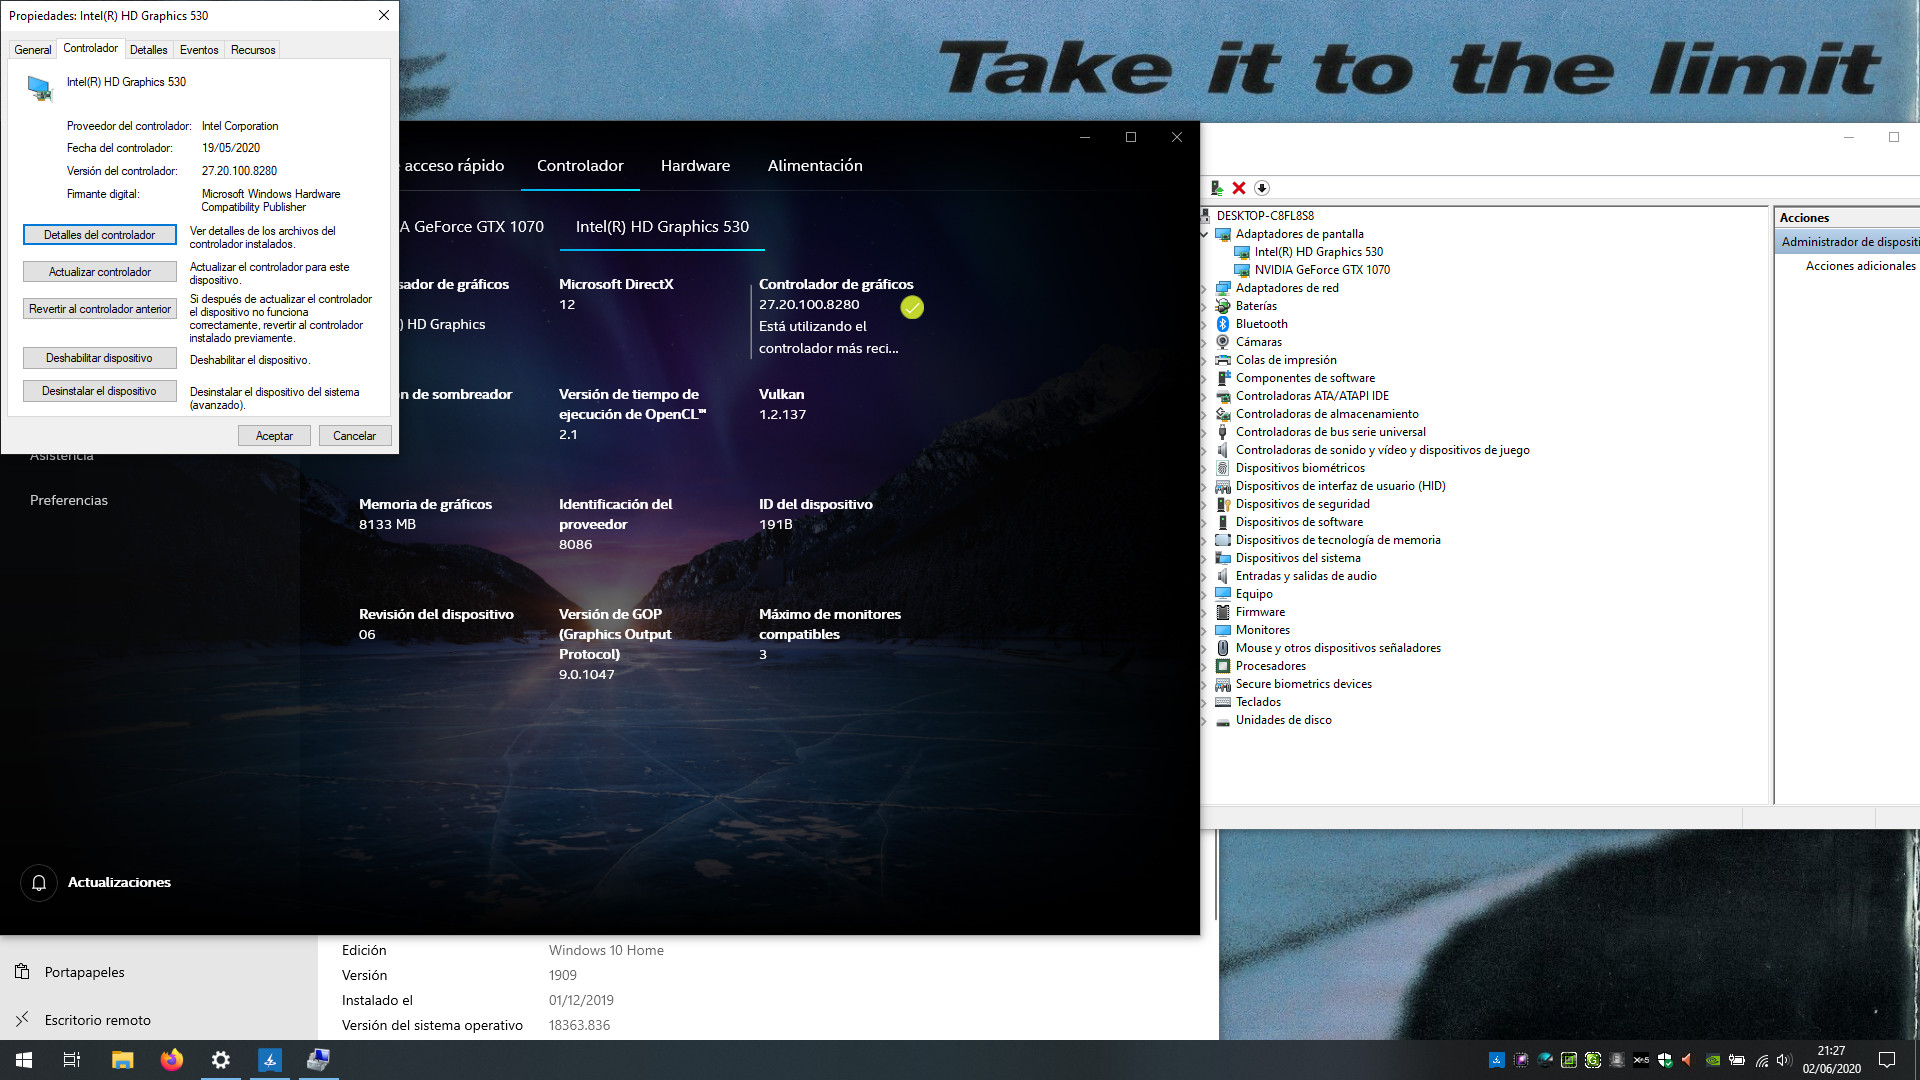
Task: Click Desinstalar el dispositivo button
Action: (99, 391)
